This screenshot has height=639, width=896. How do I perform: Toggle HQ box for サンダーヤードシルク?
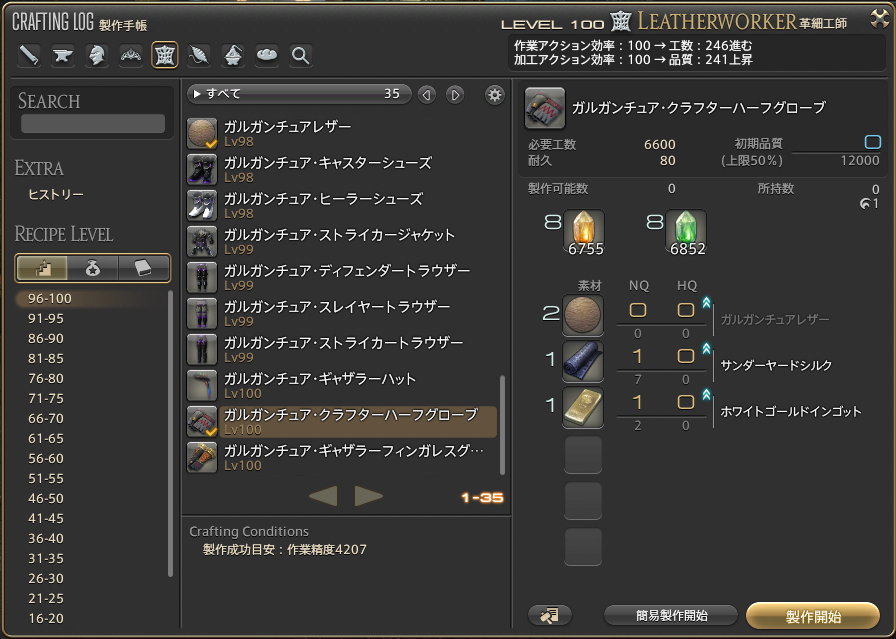pos(686,357)
